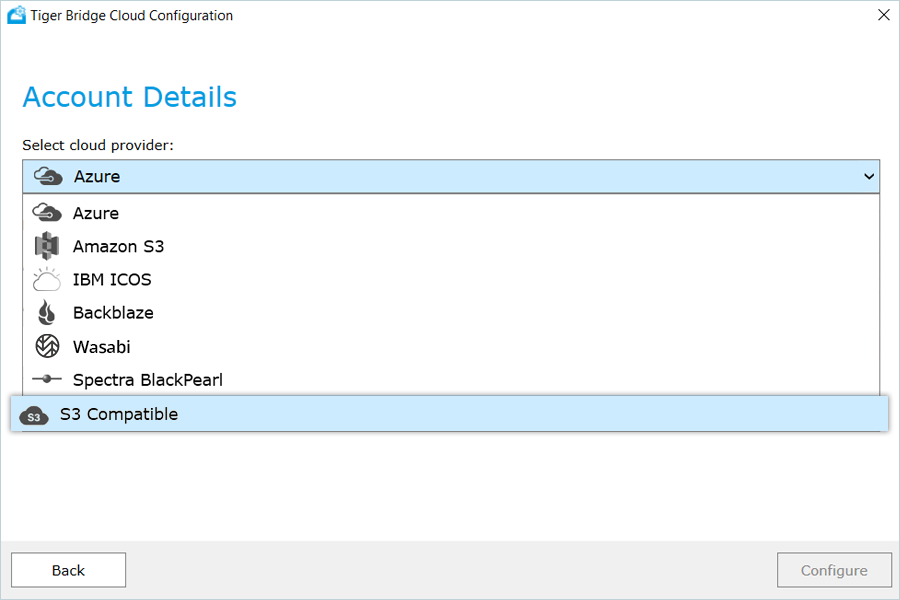
Task: Click the S3 Compatible cloud icon
Action: tap(34, 415)
